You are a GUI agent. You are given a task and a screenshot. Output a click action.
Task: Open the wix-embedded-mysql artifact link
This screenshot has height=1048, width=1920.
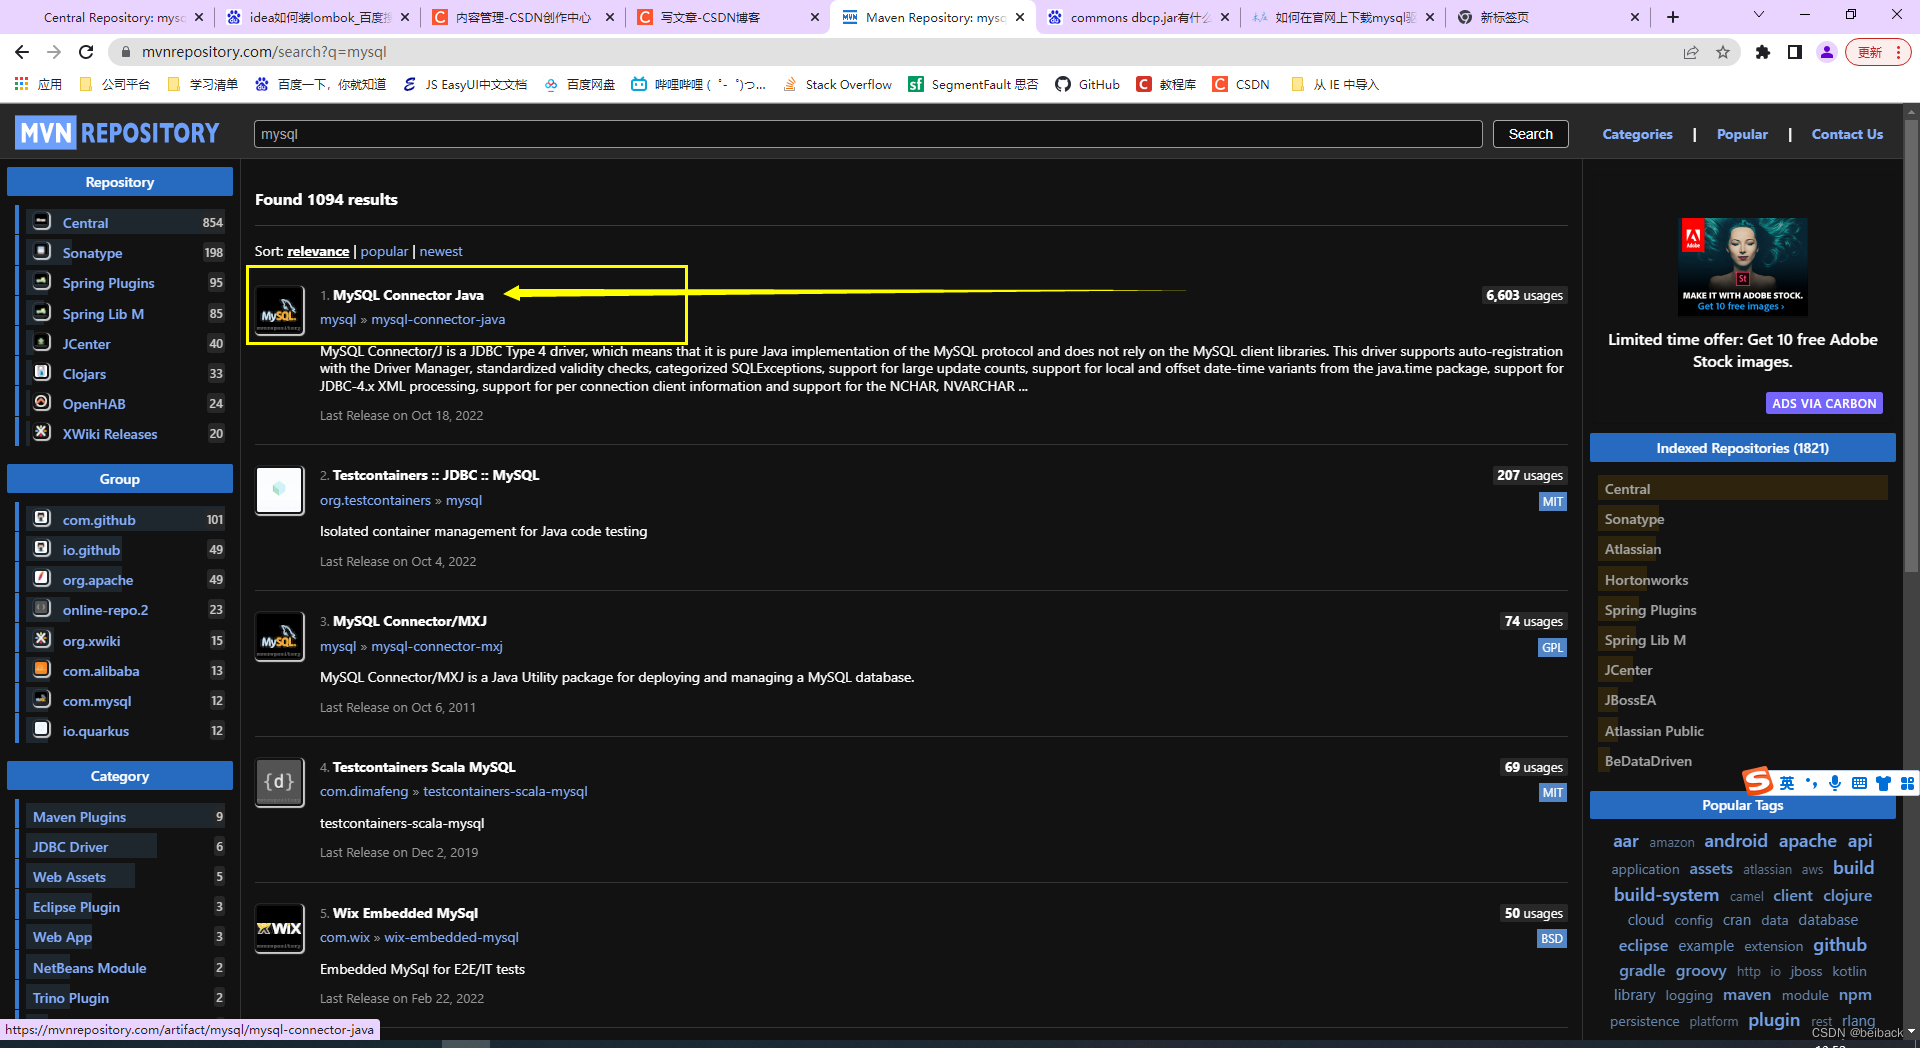coord(451,937)
